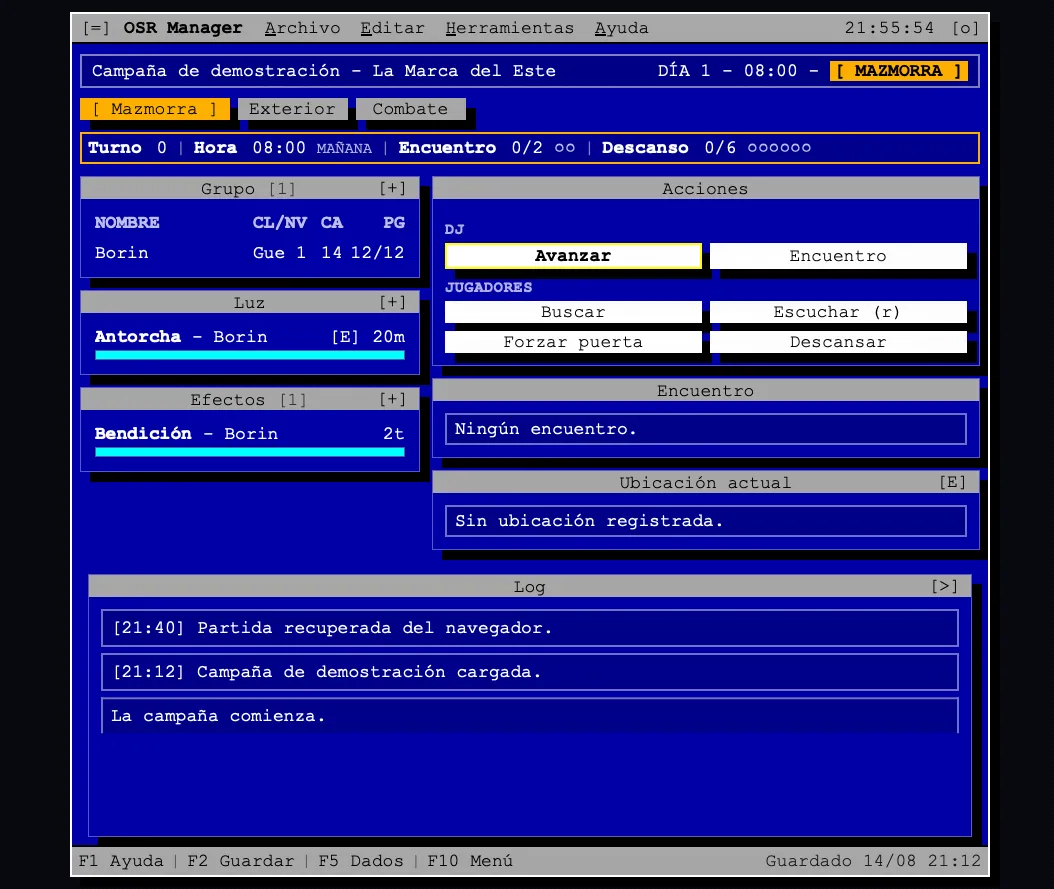Expand the Log panel with [>]

click(x=944, y=586)
